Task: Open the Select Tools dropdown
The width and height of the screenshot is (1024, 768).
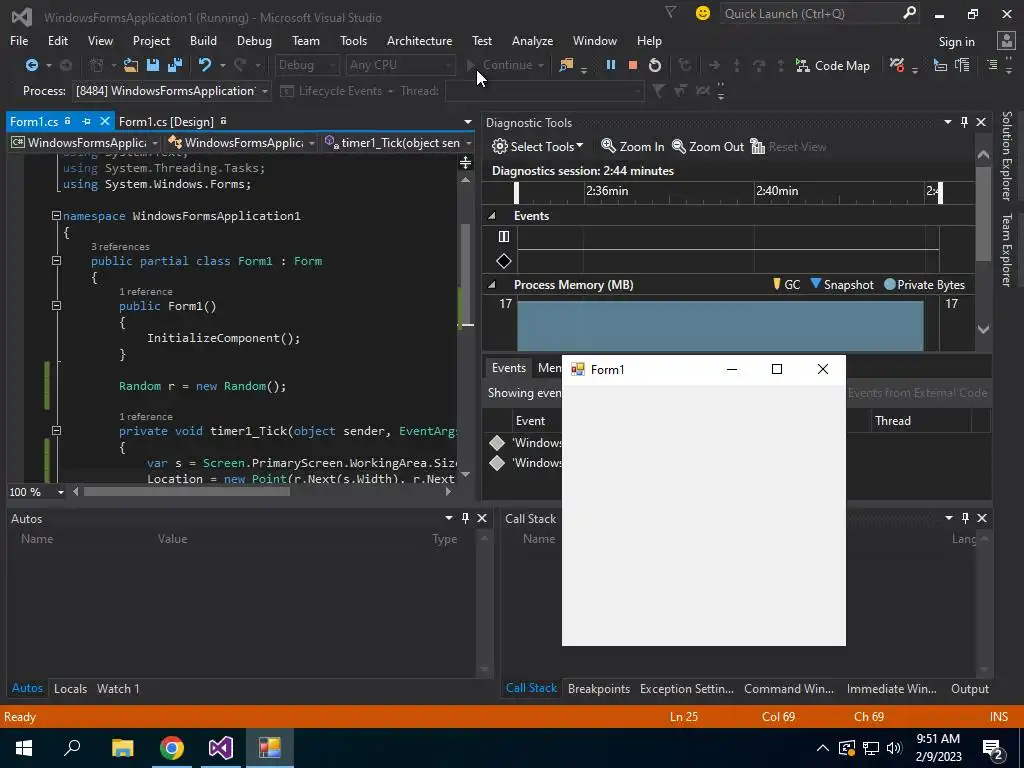Action: pos(537,146)
